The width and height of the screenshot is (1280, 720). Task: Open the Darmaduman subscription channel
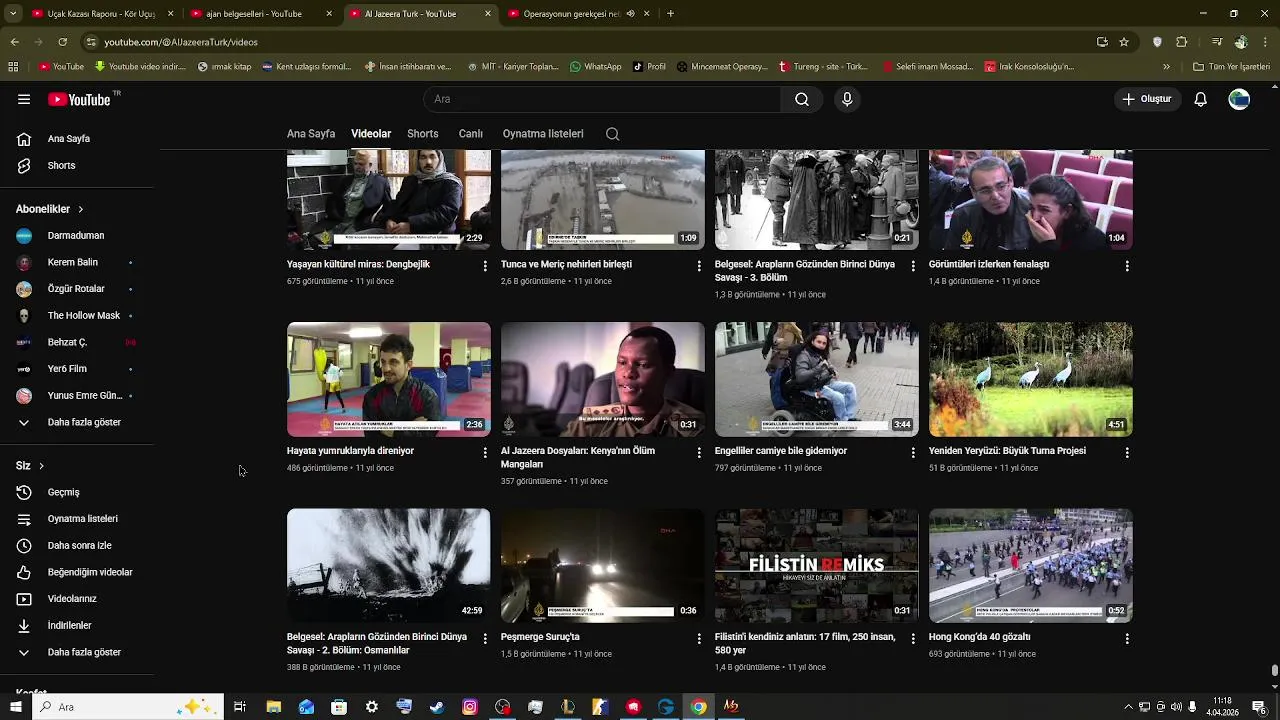pos(78,236)
